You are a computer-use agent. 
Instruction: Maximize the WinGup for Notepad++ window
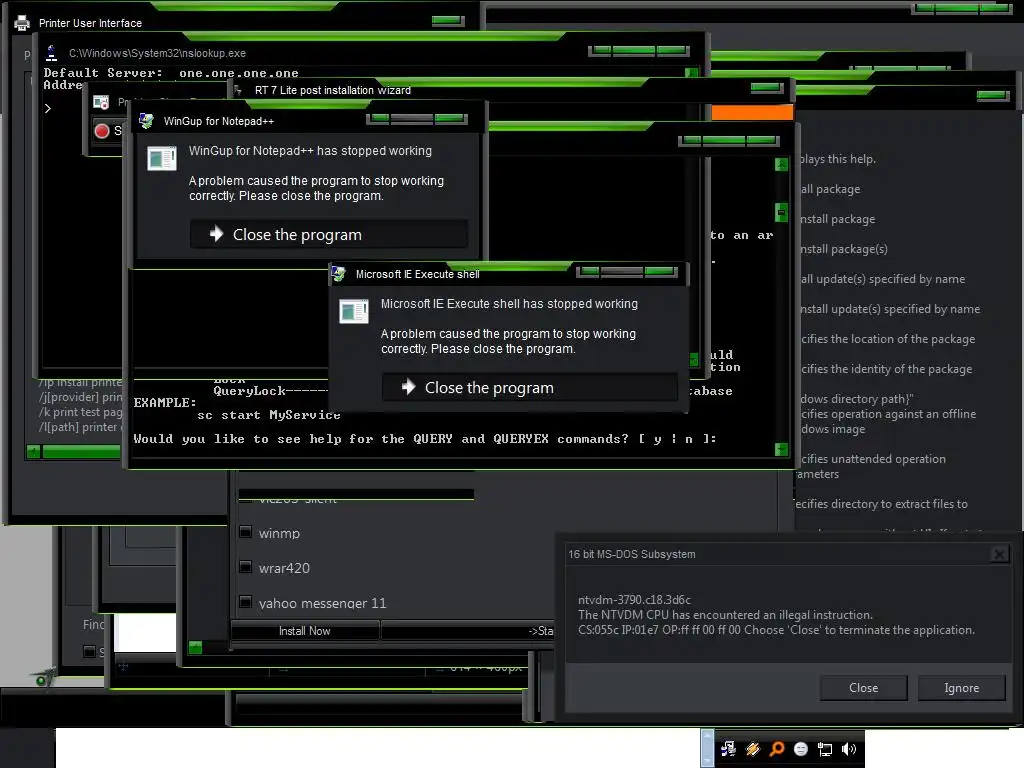pos(412,119)
